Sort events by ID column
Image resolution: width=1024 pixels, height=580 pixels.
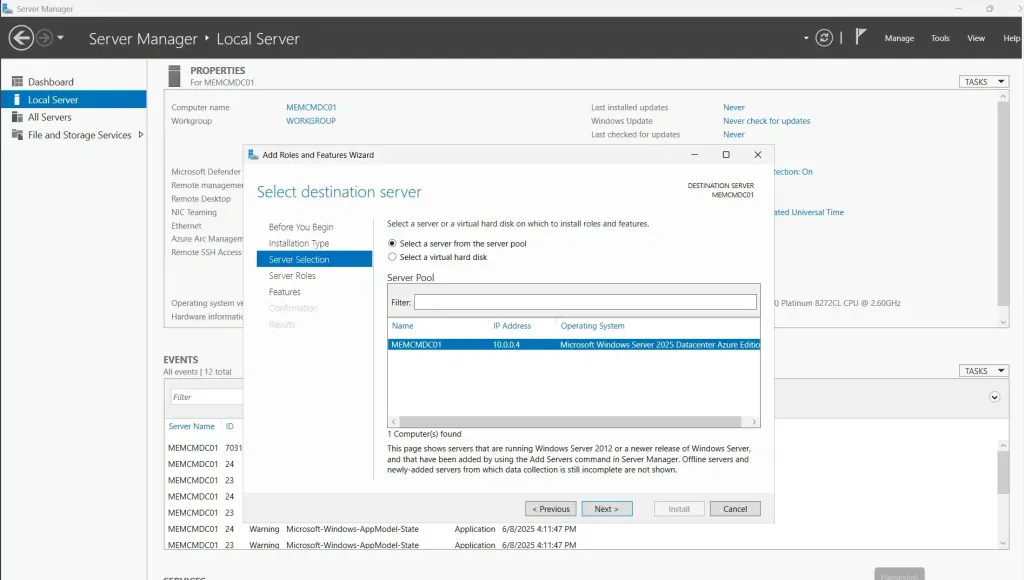229,426
